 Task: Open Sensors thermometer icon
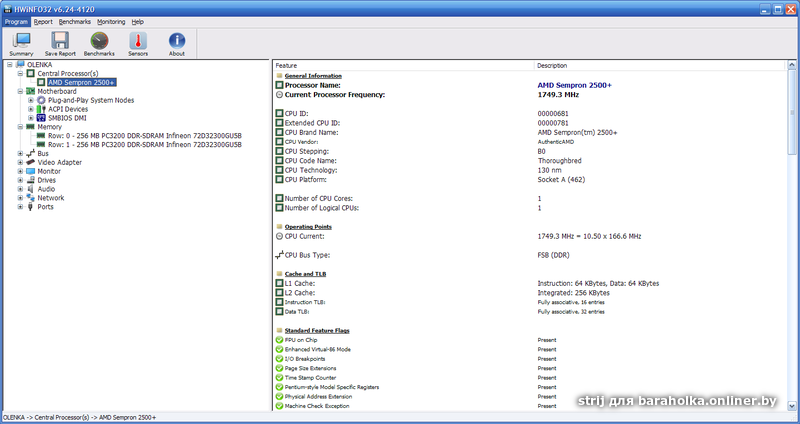(138, 41)
